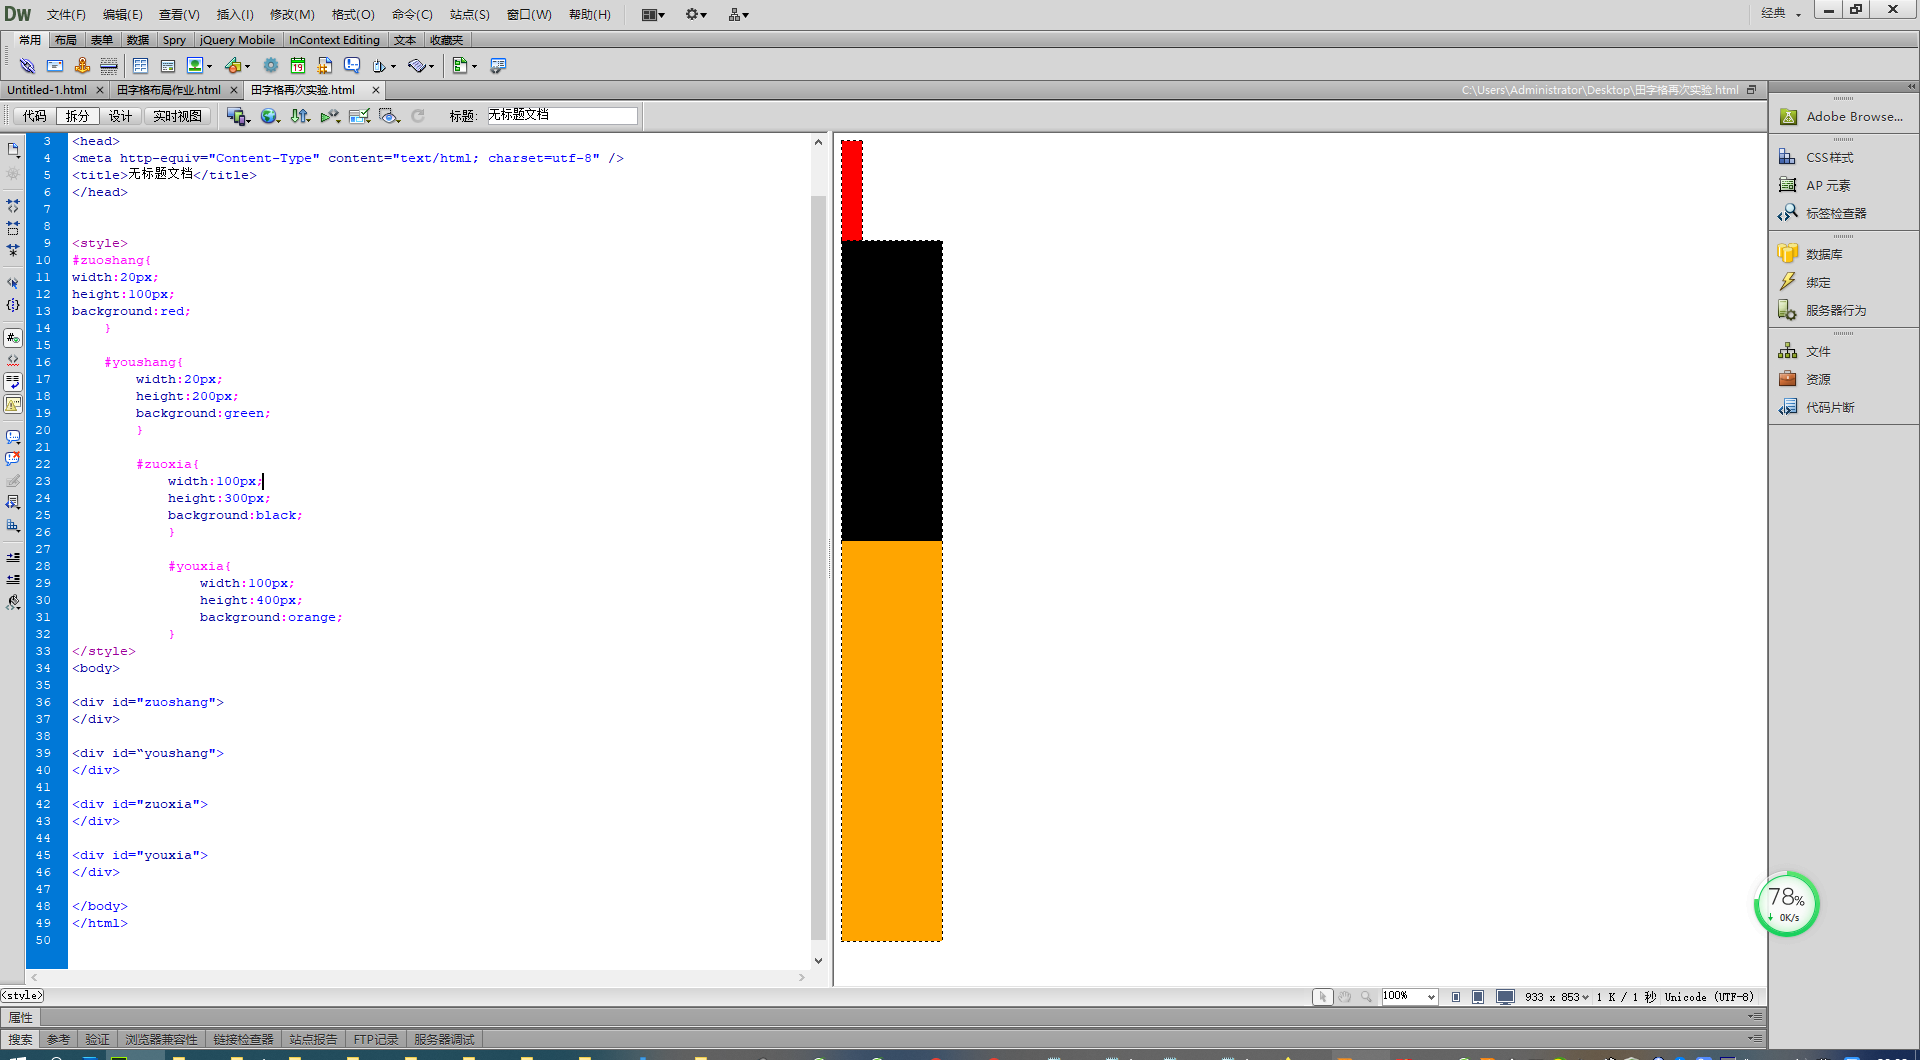Insert an email link icon
The image size is (1920, 1060).
tap(55, 66)
